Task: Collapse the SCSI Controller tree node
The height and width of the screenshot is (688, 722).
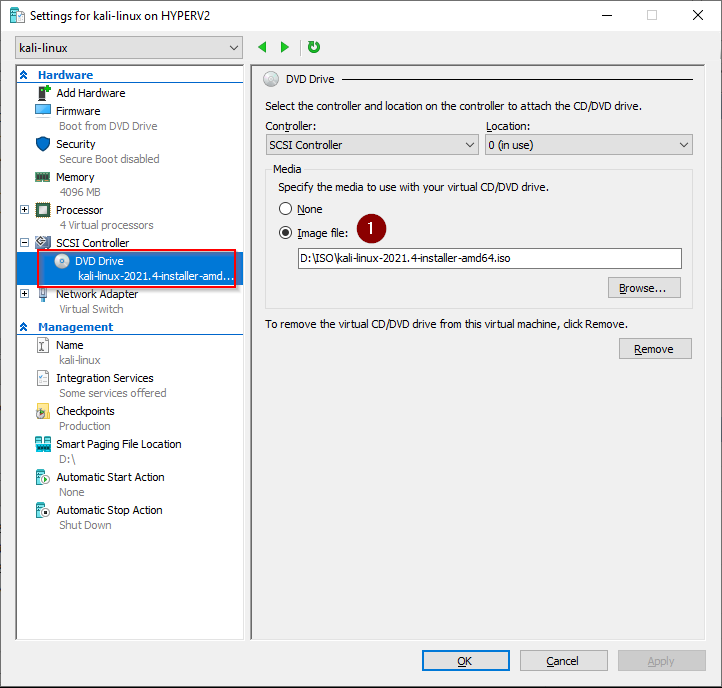Action: 25,243
